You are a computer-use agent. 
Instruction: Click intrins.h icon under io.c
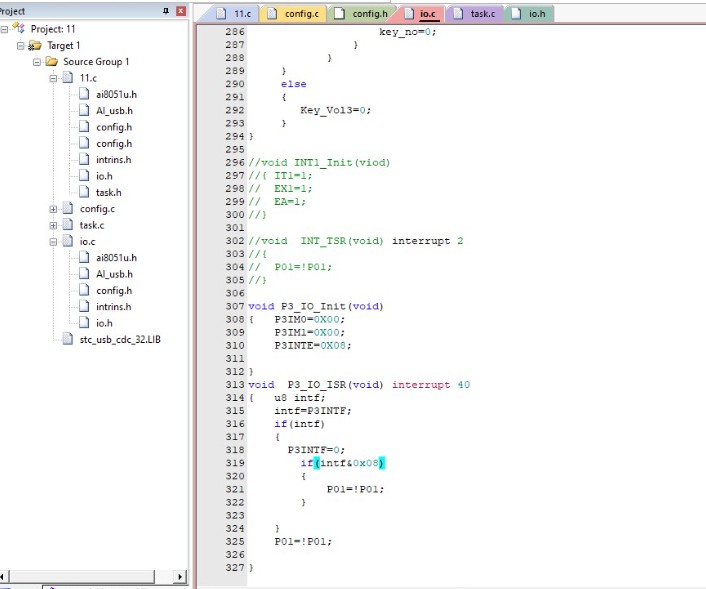pos(84,306)
